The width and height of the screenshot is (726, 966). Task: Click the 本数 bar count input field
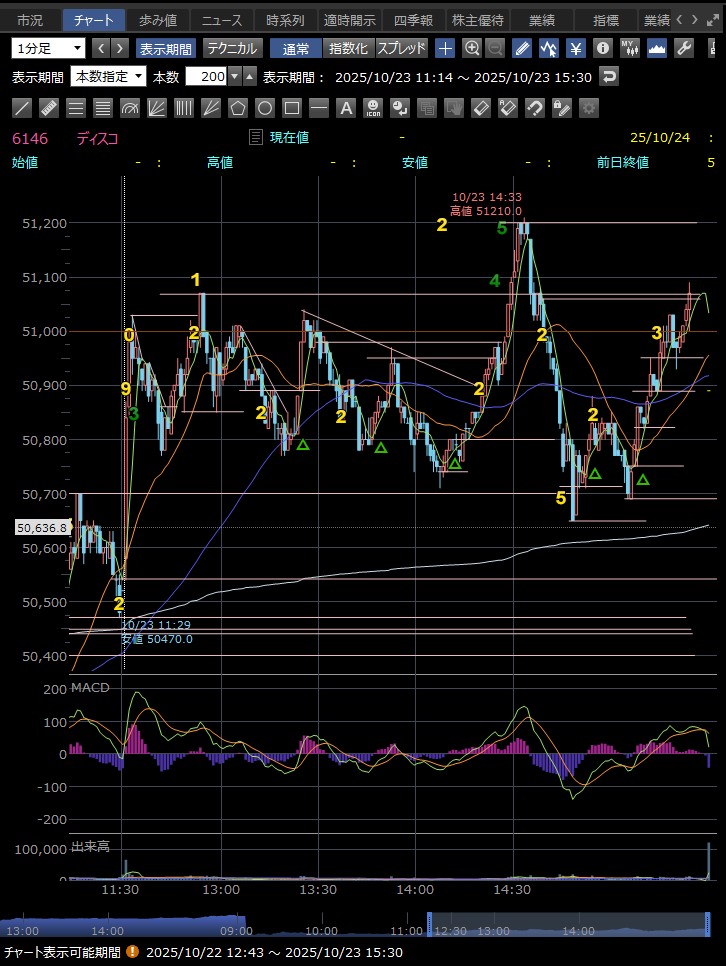(x=210, y=77)
